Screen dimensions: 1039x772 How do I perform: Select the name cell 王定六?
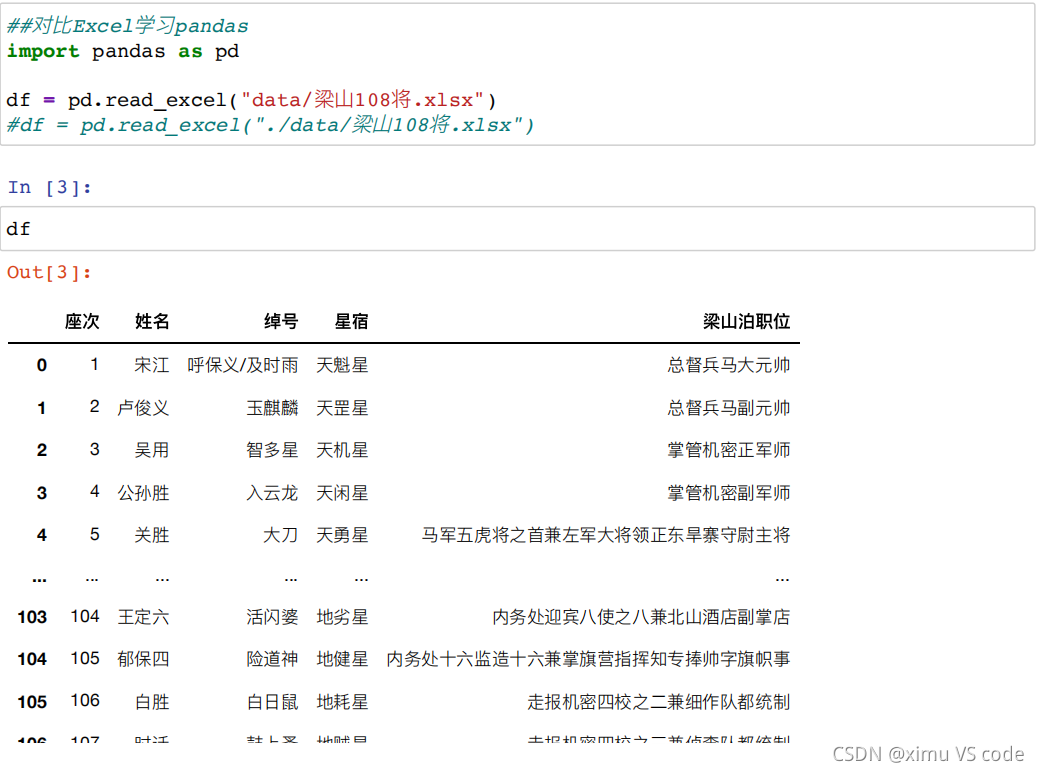click(143, 617)
